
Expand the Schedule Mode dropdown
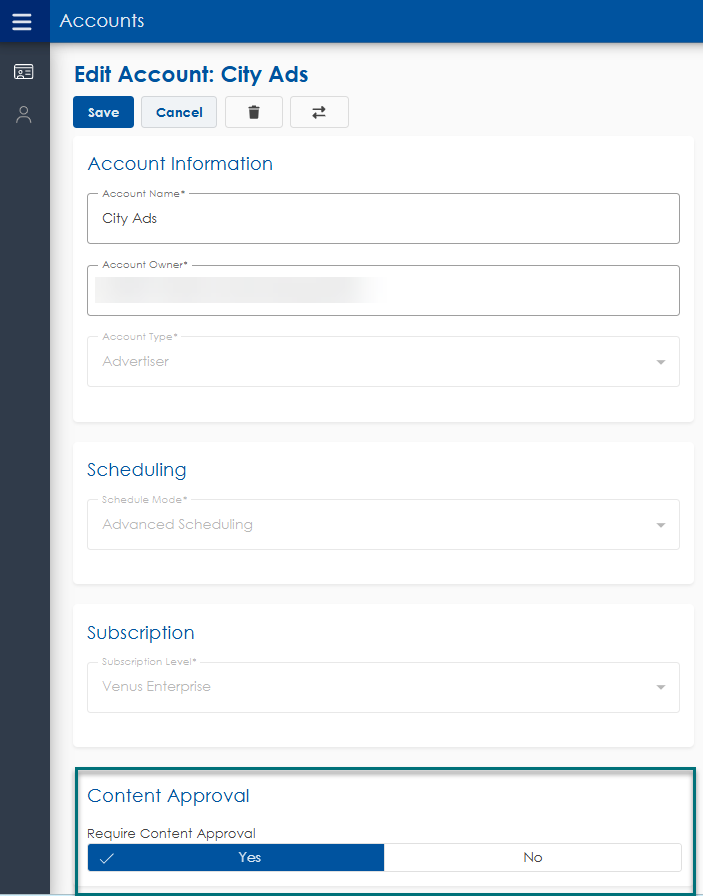pyautogui.click(x=660, y=525)
